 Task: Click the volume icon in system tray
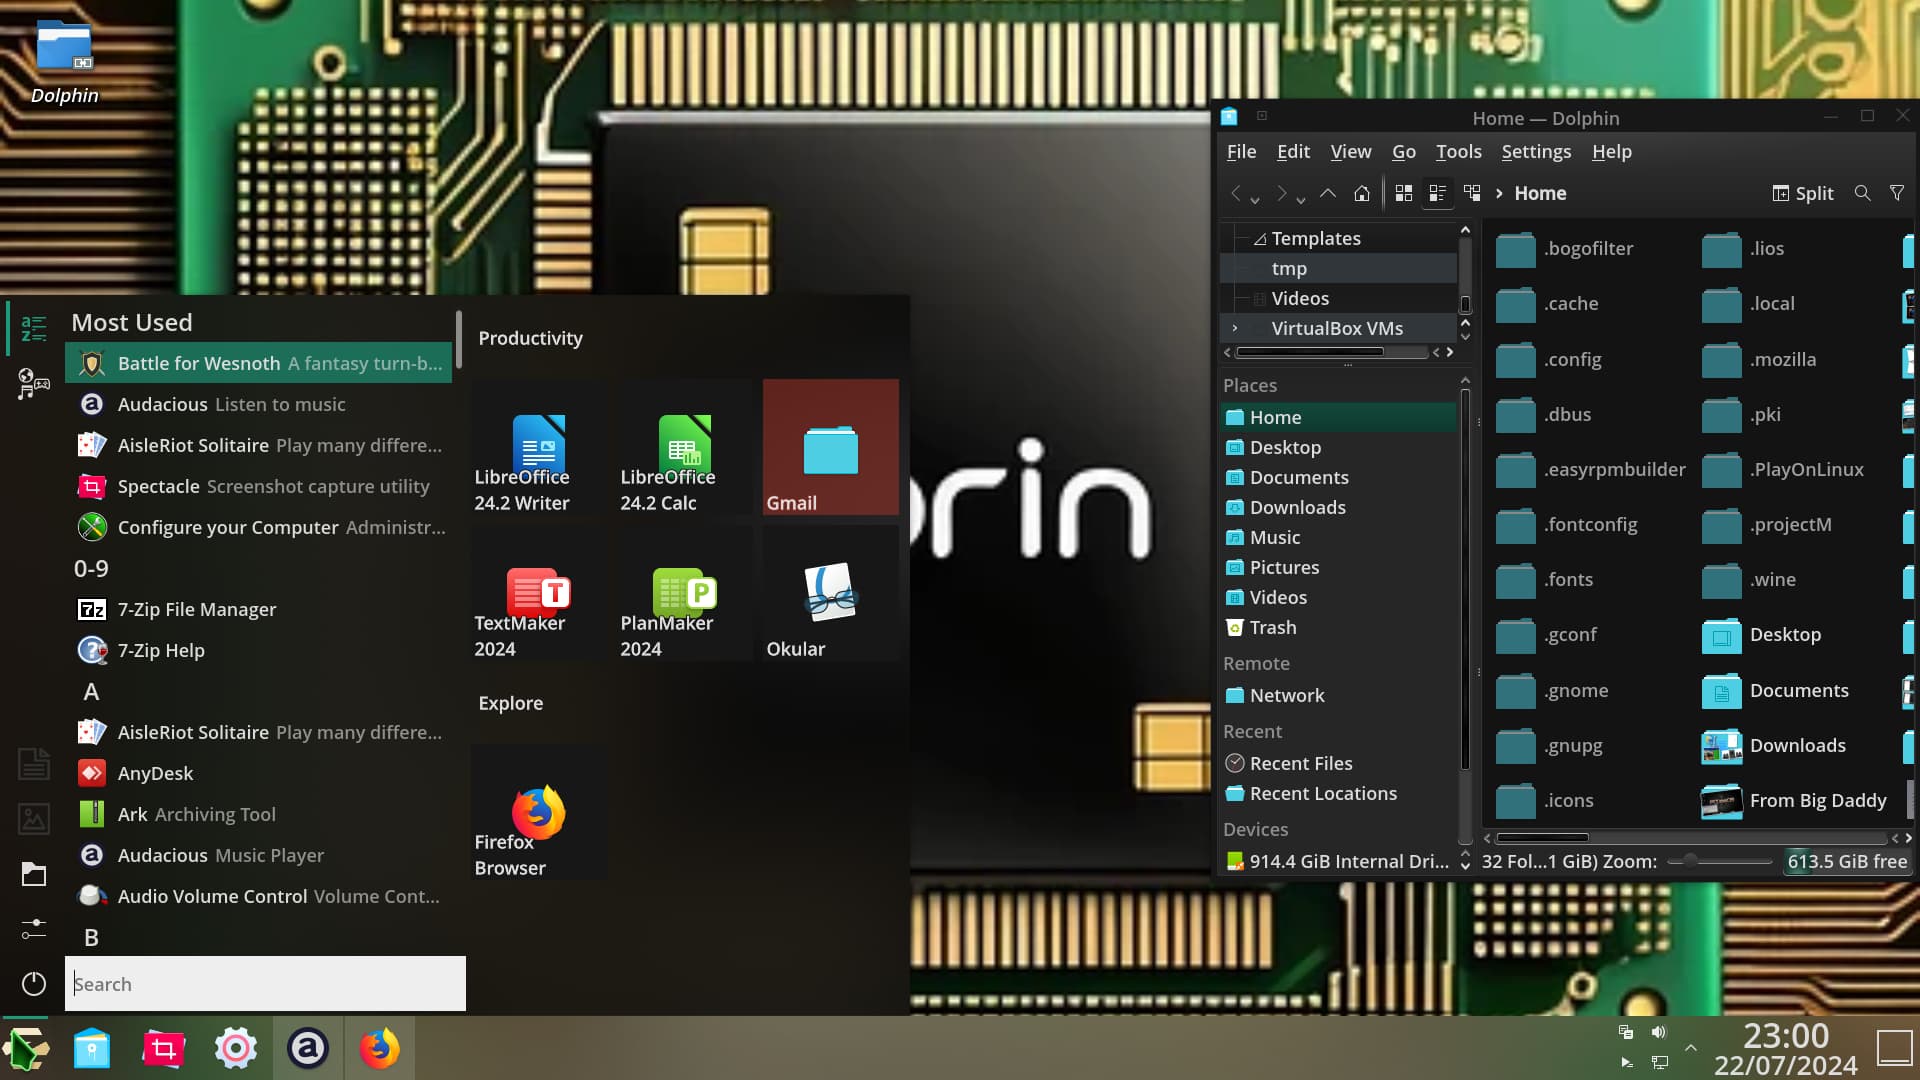[x=1659, y=1032]
